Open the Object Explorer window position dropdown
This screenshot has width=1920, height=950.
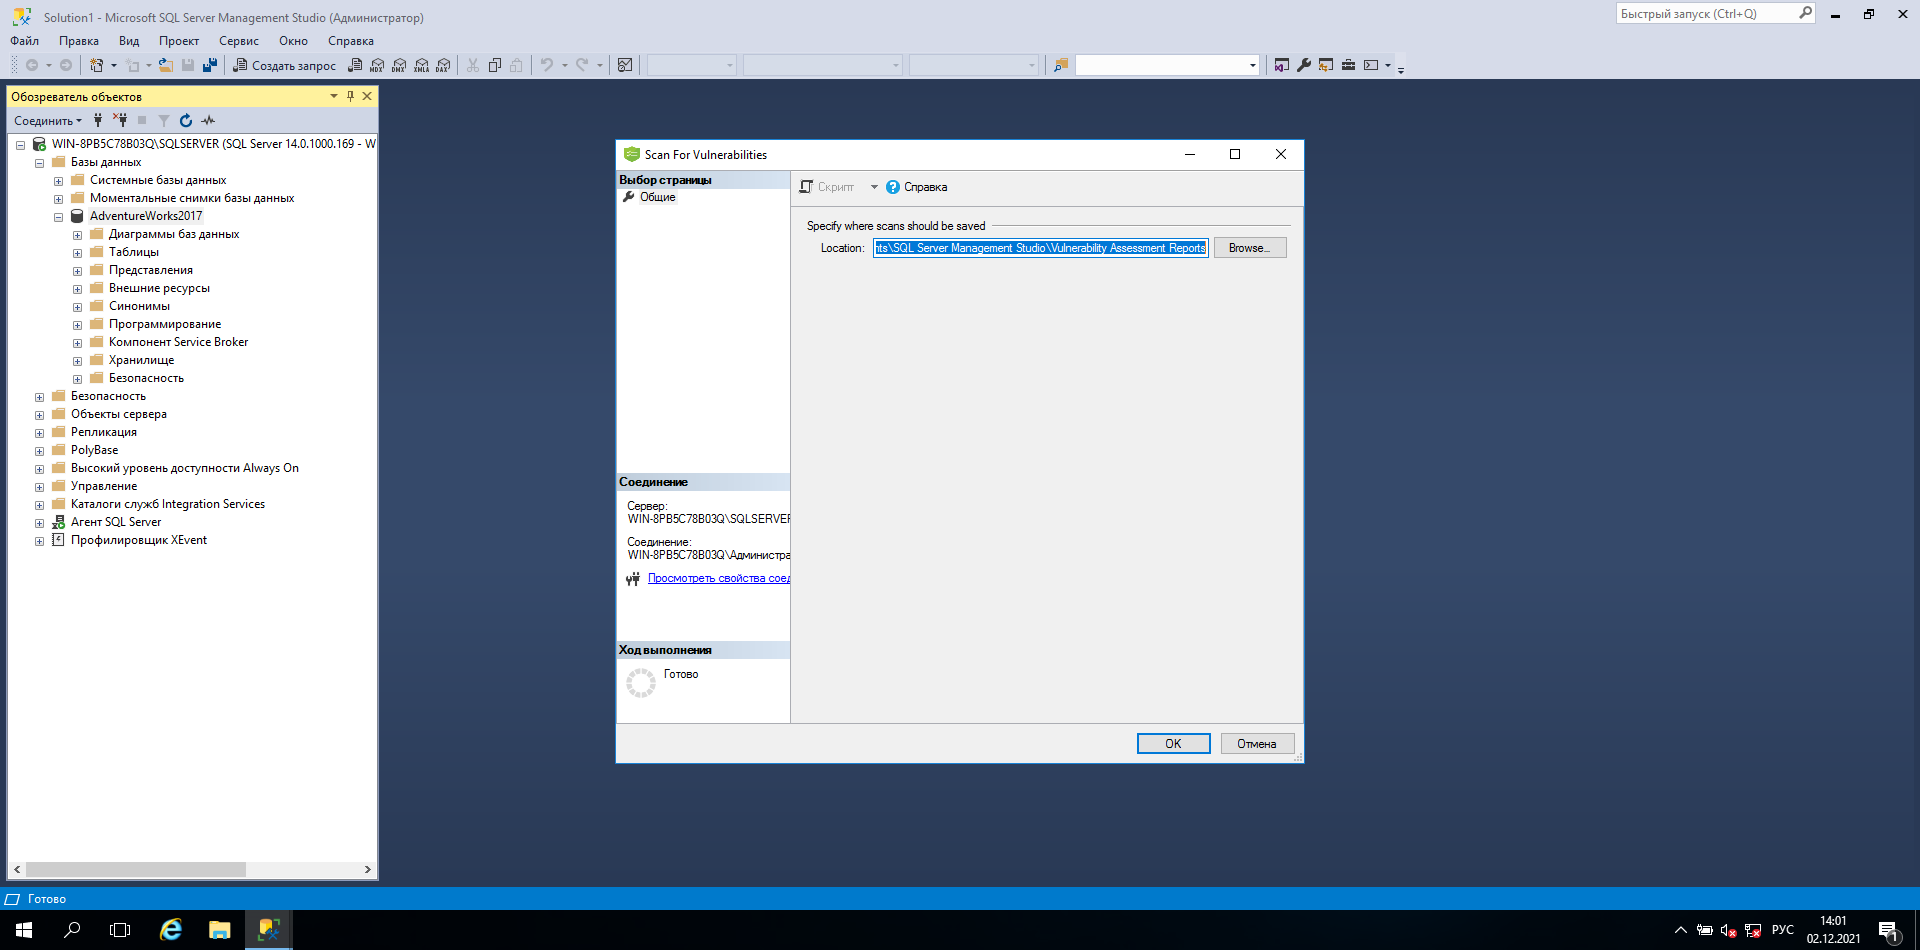[x=334, y=96]
